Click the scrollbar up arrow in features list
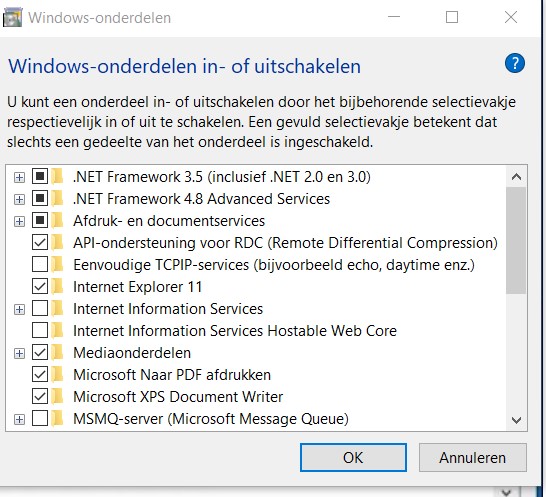This screenshot has height=497, width=546. [516, 177]
